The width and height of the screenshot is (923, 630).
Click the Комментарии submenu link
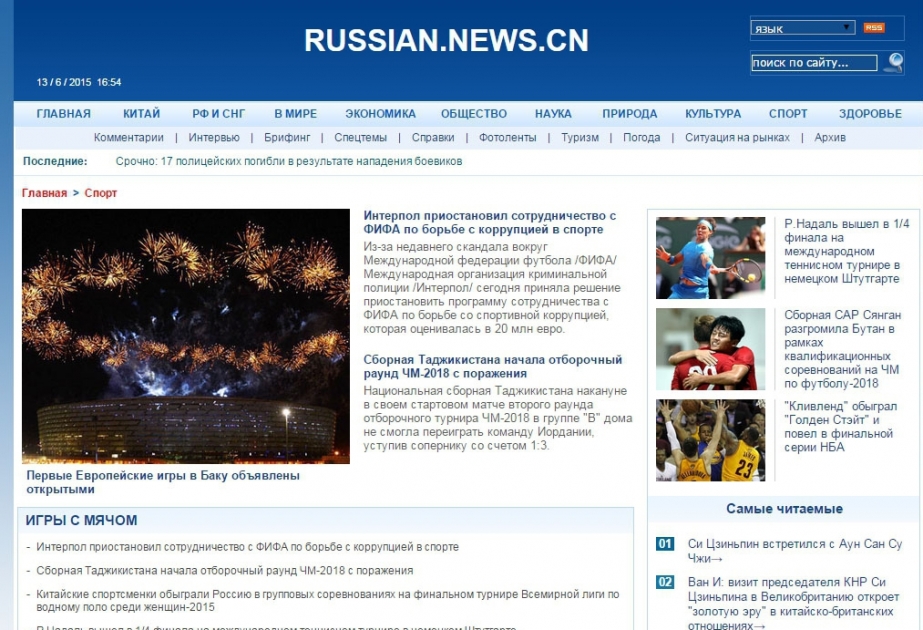point(129,138)
